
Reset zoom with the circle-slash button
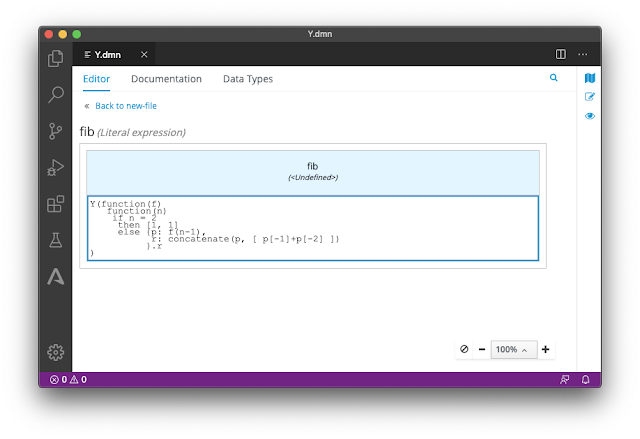[x=464, y=349]
